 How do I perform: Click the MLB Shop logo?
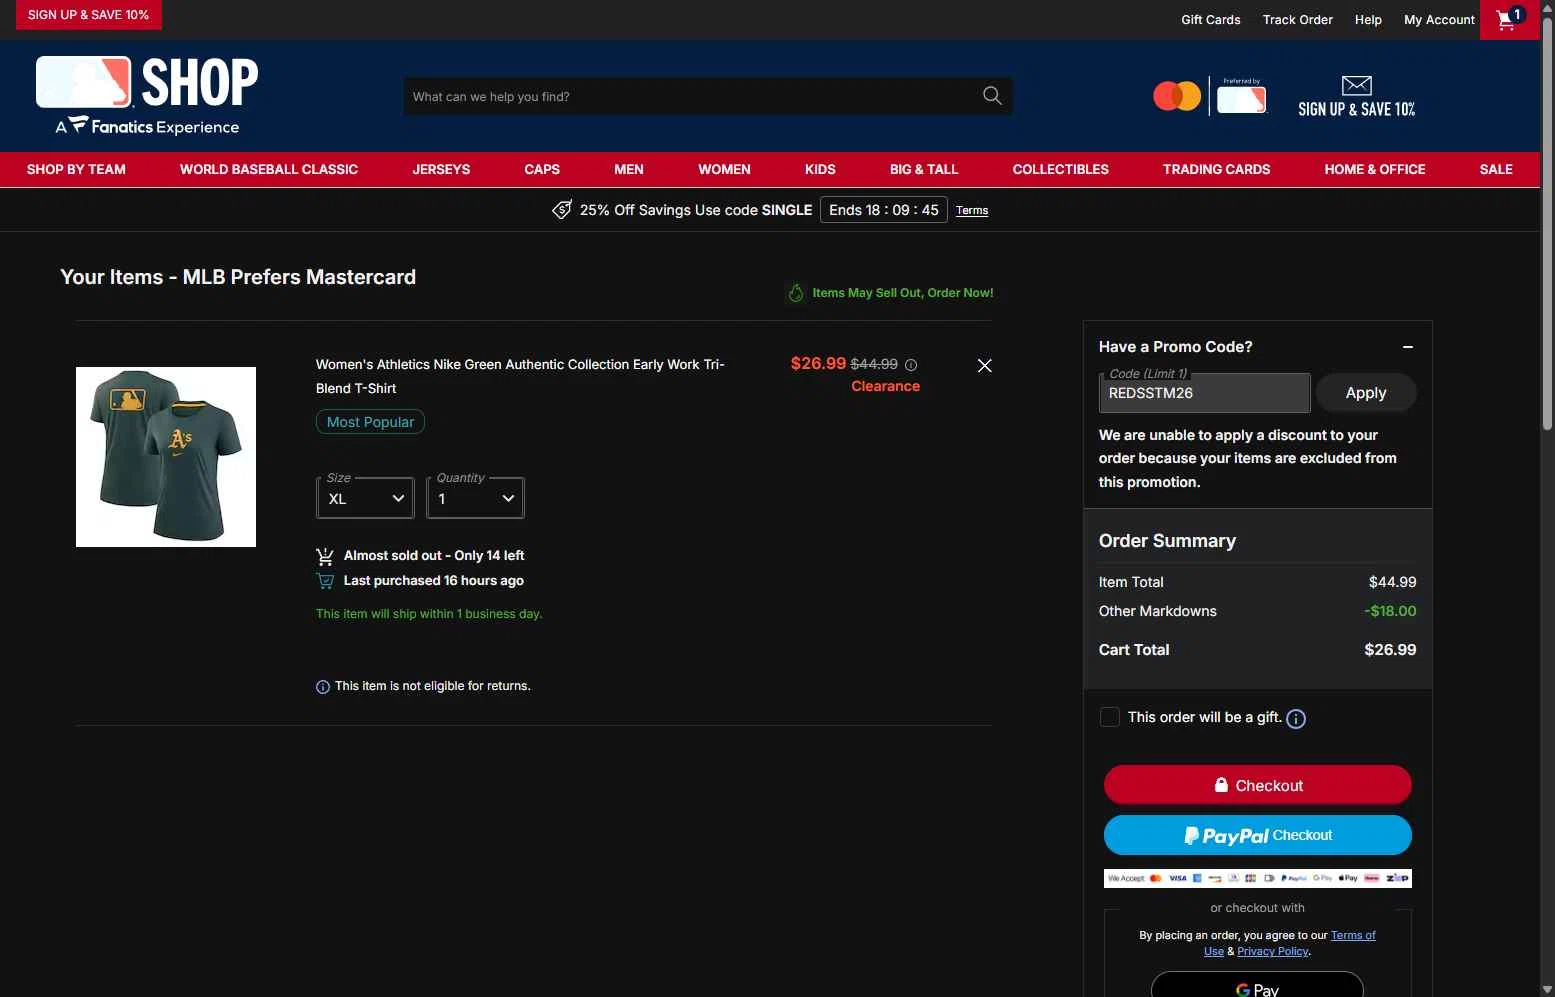tap(147, 82)
